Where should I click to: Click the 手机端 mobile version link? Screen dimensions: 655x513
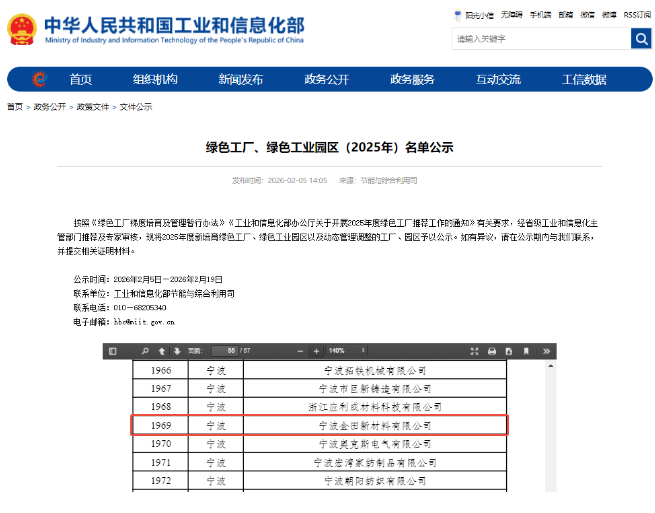click(x=541, y=15)
